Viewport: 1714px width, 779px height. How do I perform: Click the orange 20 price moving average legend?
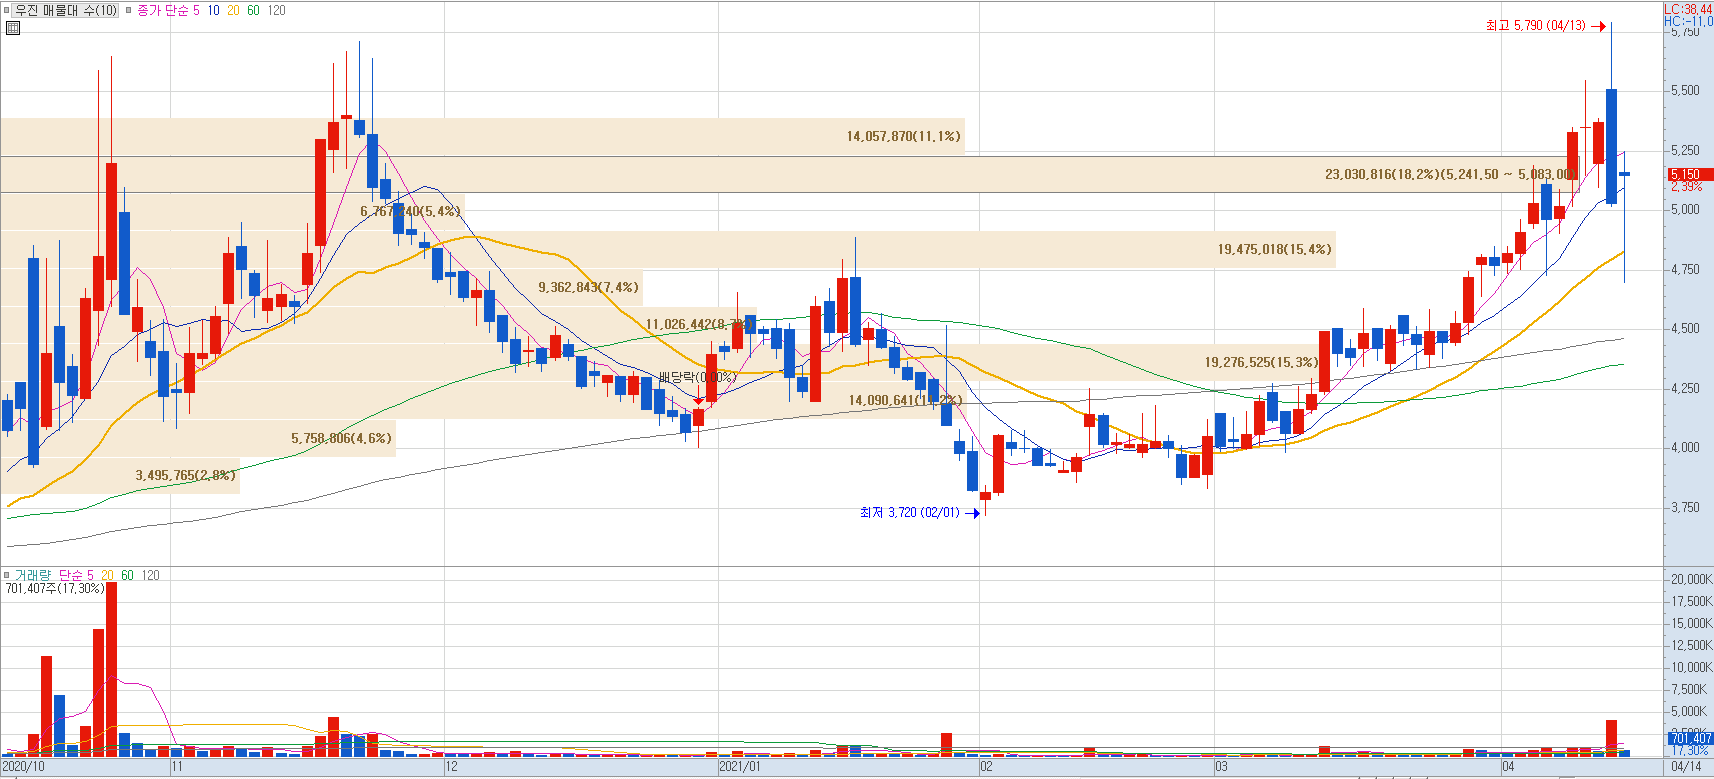(x=233, y=10)
